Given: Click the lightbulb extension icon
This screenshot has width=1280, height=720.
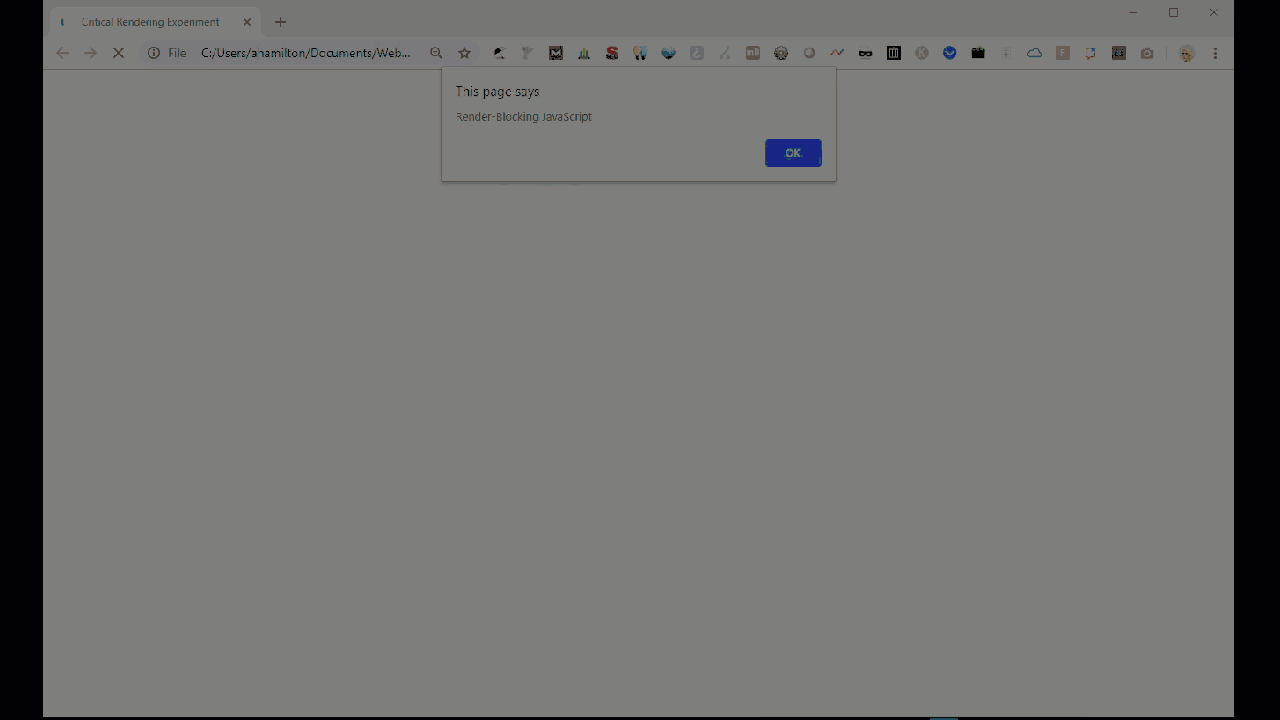Looking at the screenshot, I should click(640, 52).
